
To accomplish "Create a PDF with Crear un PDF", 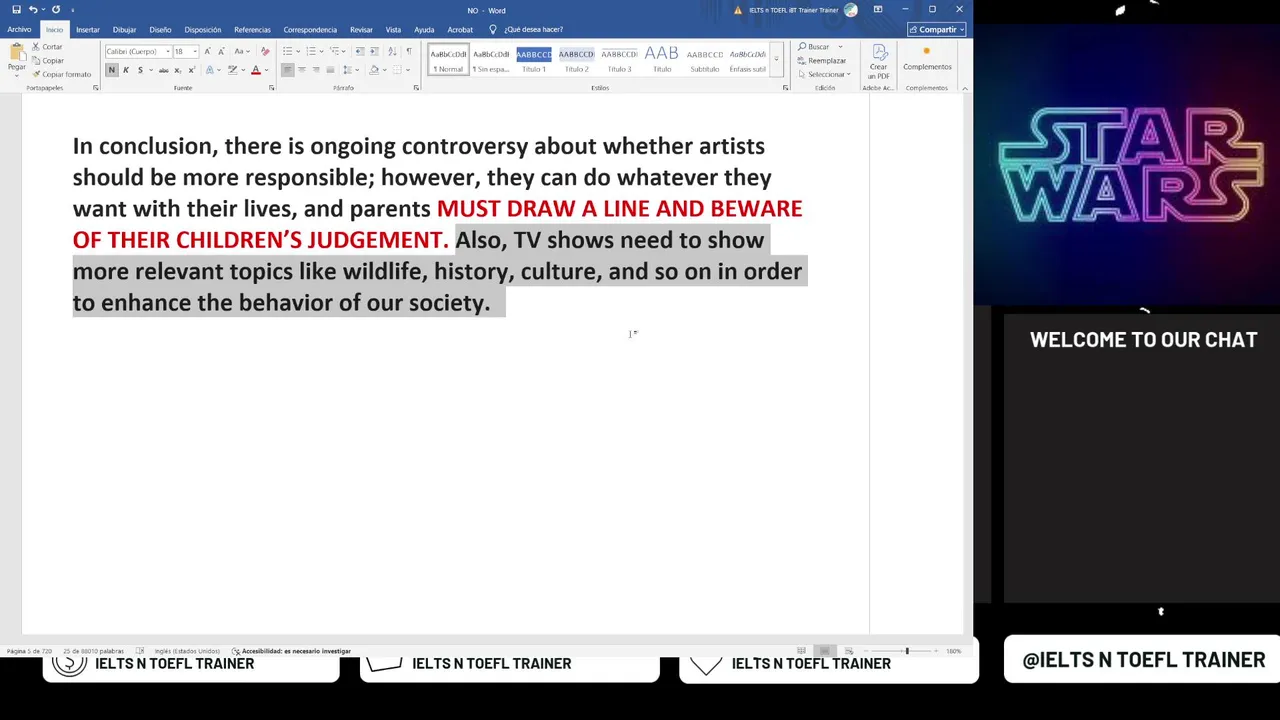I will coord(878,62).
